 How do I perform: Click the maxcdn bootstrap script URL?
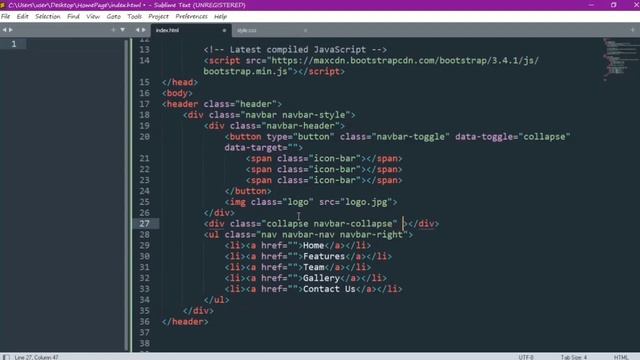405,60
